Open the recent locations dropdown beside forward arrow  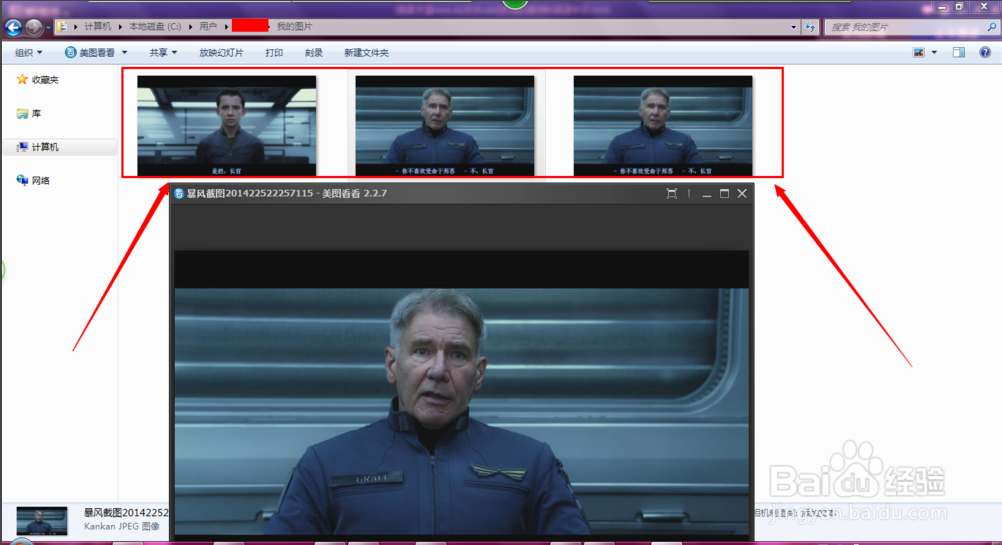pos(49,27)
